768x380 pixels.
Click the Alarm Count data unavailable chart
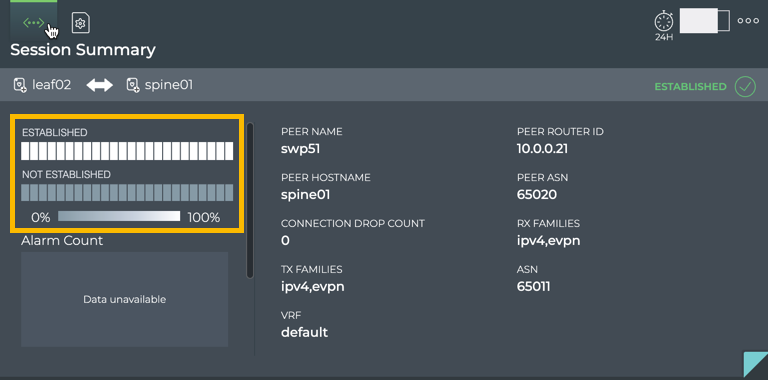tap(124, 299)
